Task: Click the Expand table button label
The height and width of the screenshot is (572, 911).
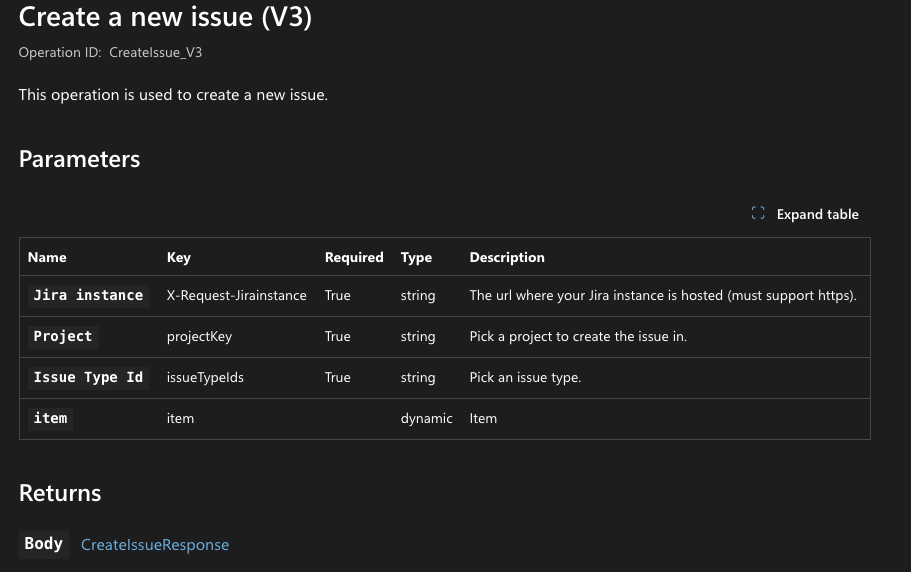Action: click(x=817, y=214)
